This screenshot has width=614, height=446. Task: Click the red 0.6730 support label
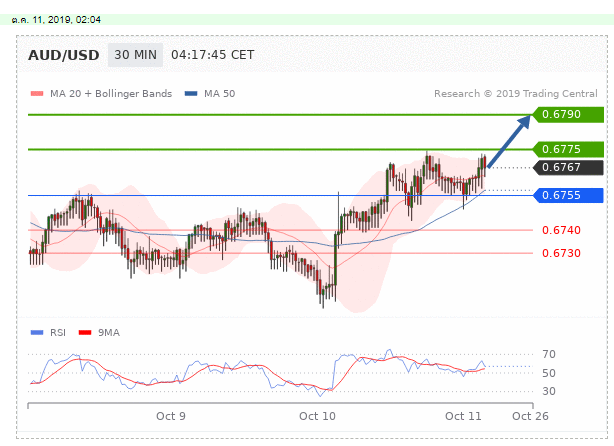(x=561, y=253)
